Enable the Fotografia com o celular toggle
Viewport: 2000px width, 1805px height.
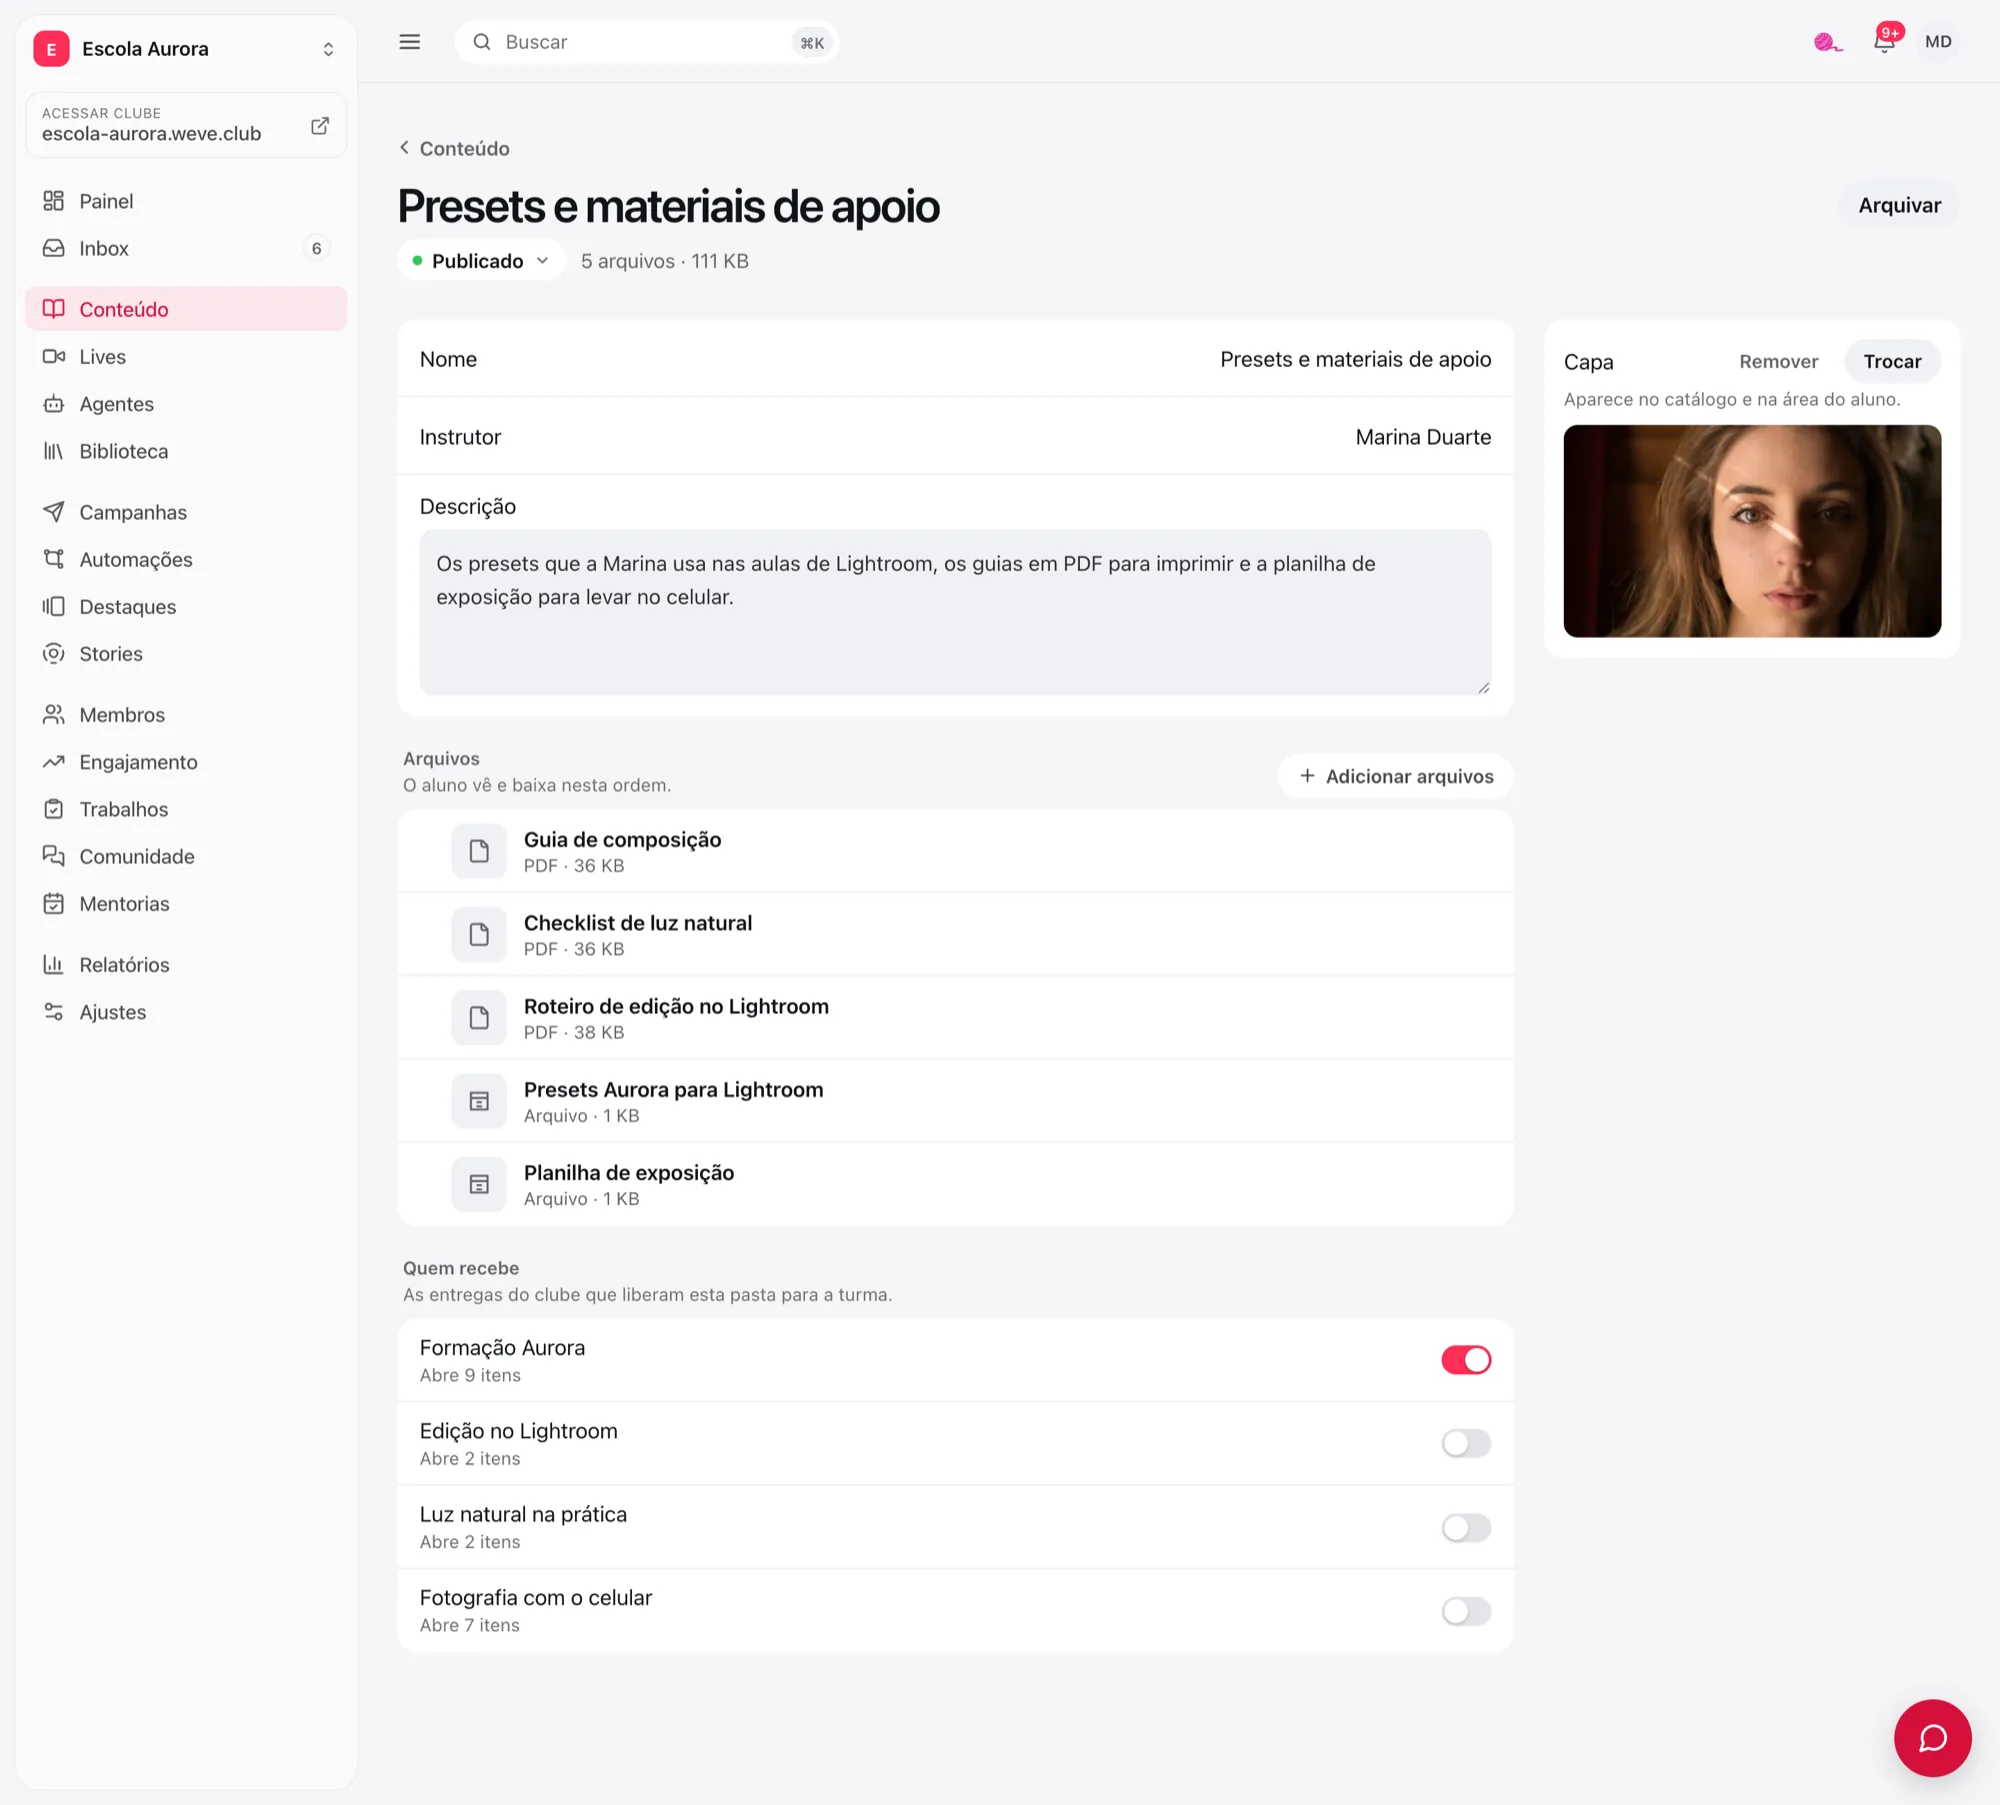point(1465,1610)
